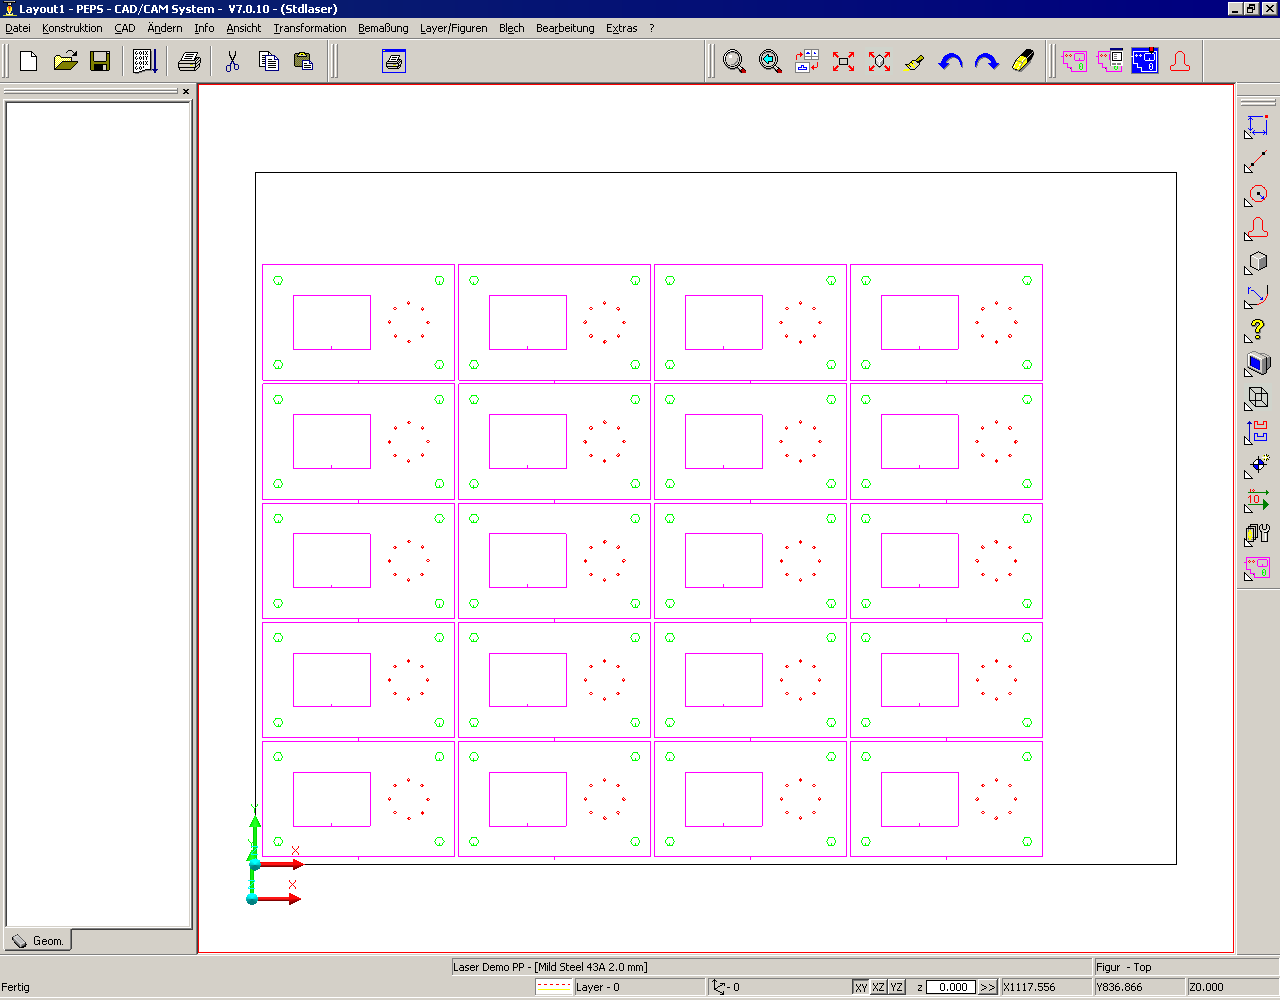Toggle the YZ plane button
1280x1000 pixels.
[896, 987]
